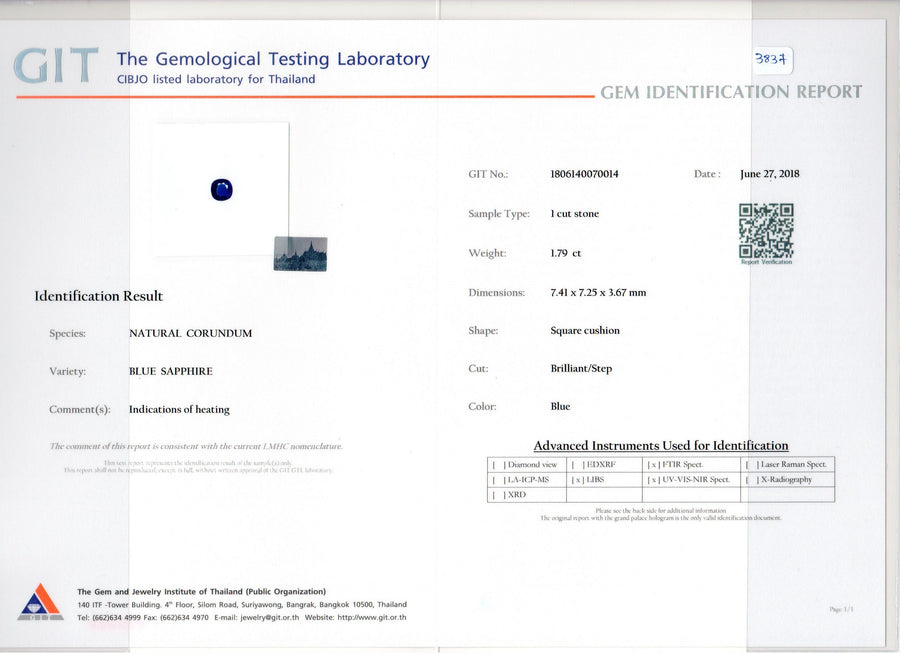Toggle the XRD checkbox
The height and width of the screenshot is (654, 900).
[x=496, y=495]
